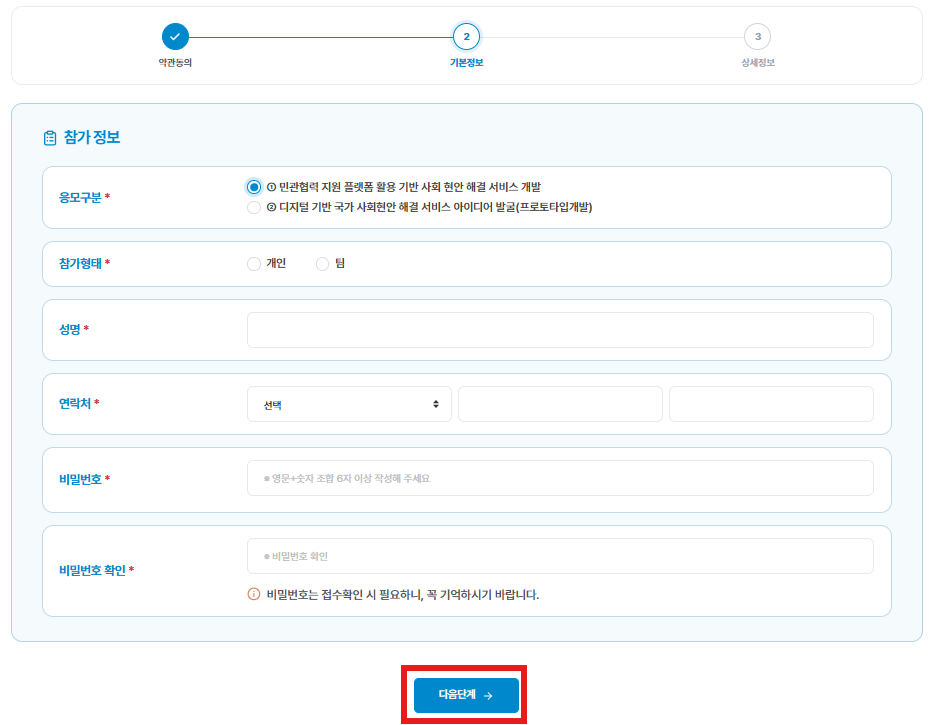Choose 개인 participation type
The width and height of the screenshot is (931, 725).
point(254,264)
